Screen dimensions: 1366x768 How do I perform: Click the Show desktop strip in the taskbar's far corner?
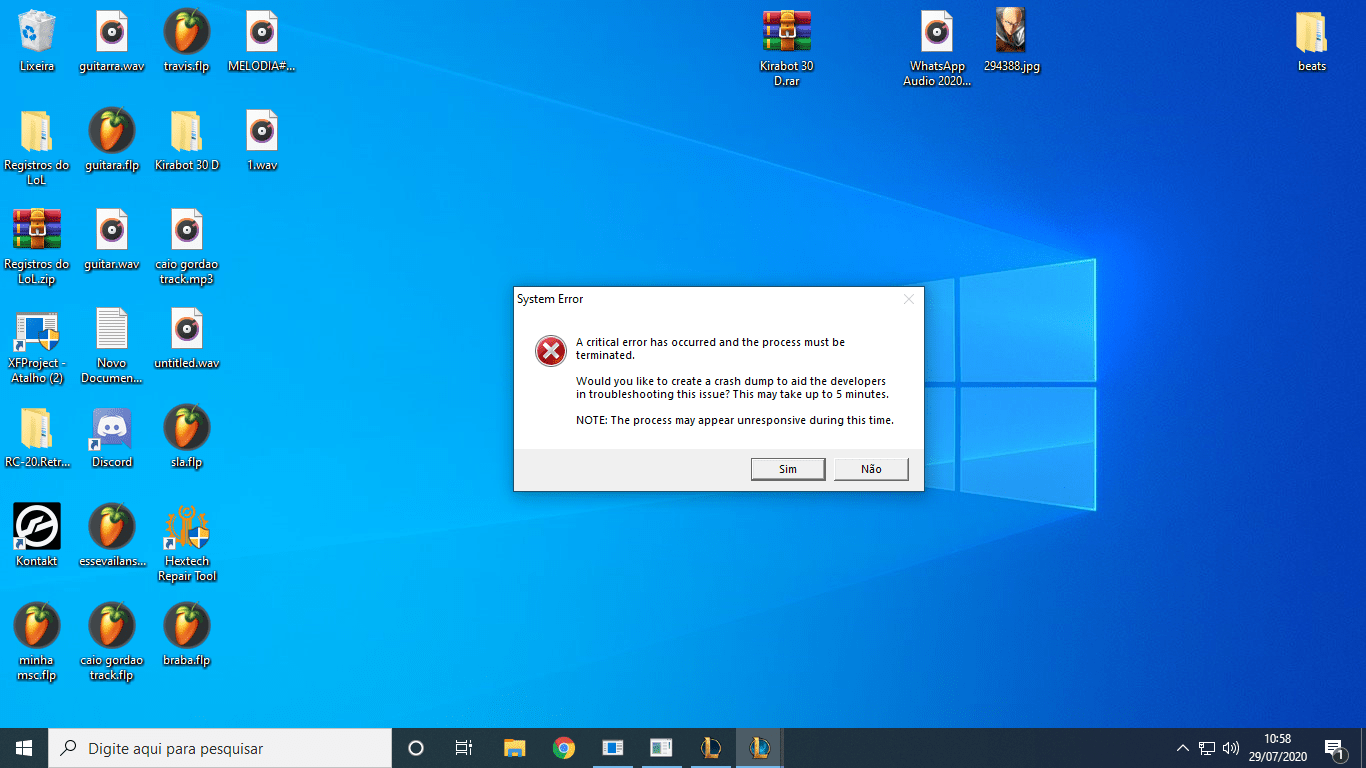1363,748
